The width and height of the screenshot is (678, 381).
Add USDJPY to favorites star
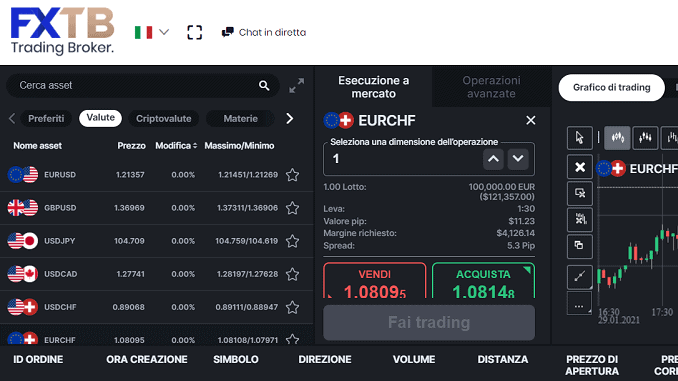(293, 241)
